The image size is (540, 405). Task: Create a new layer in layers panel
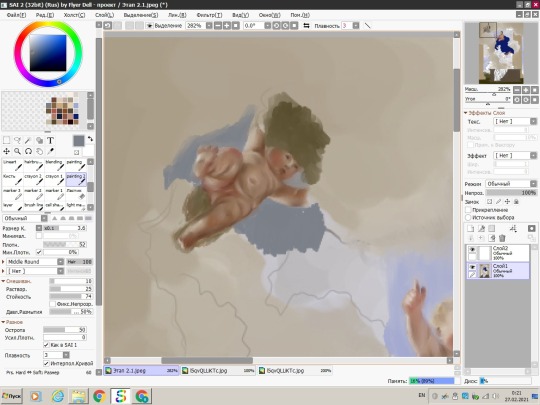pyautogui.click(x=470, y=228)
